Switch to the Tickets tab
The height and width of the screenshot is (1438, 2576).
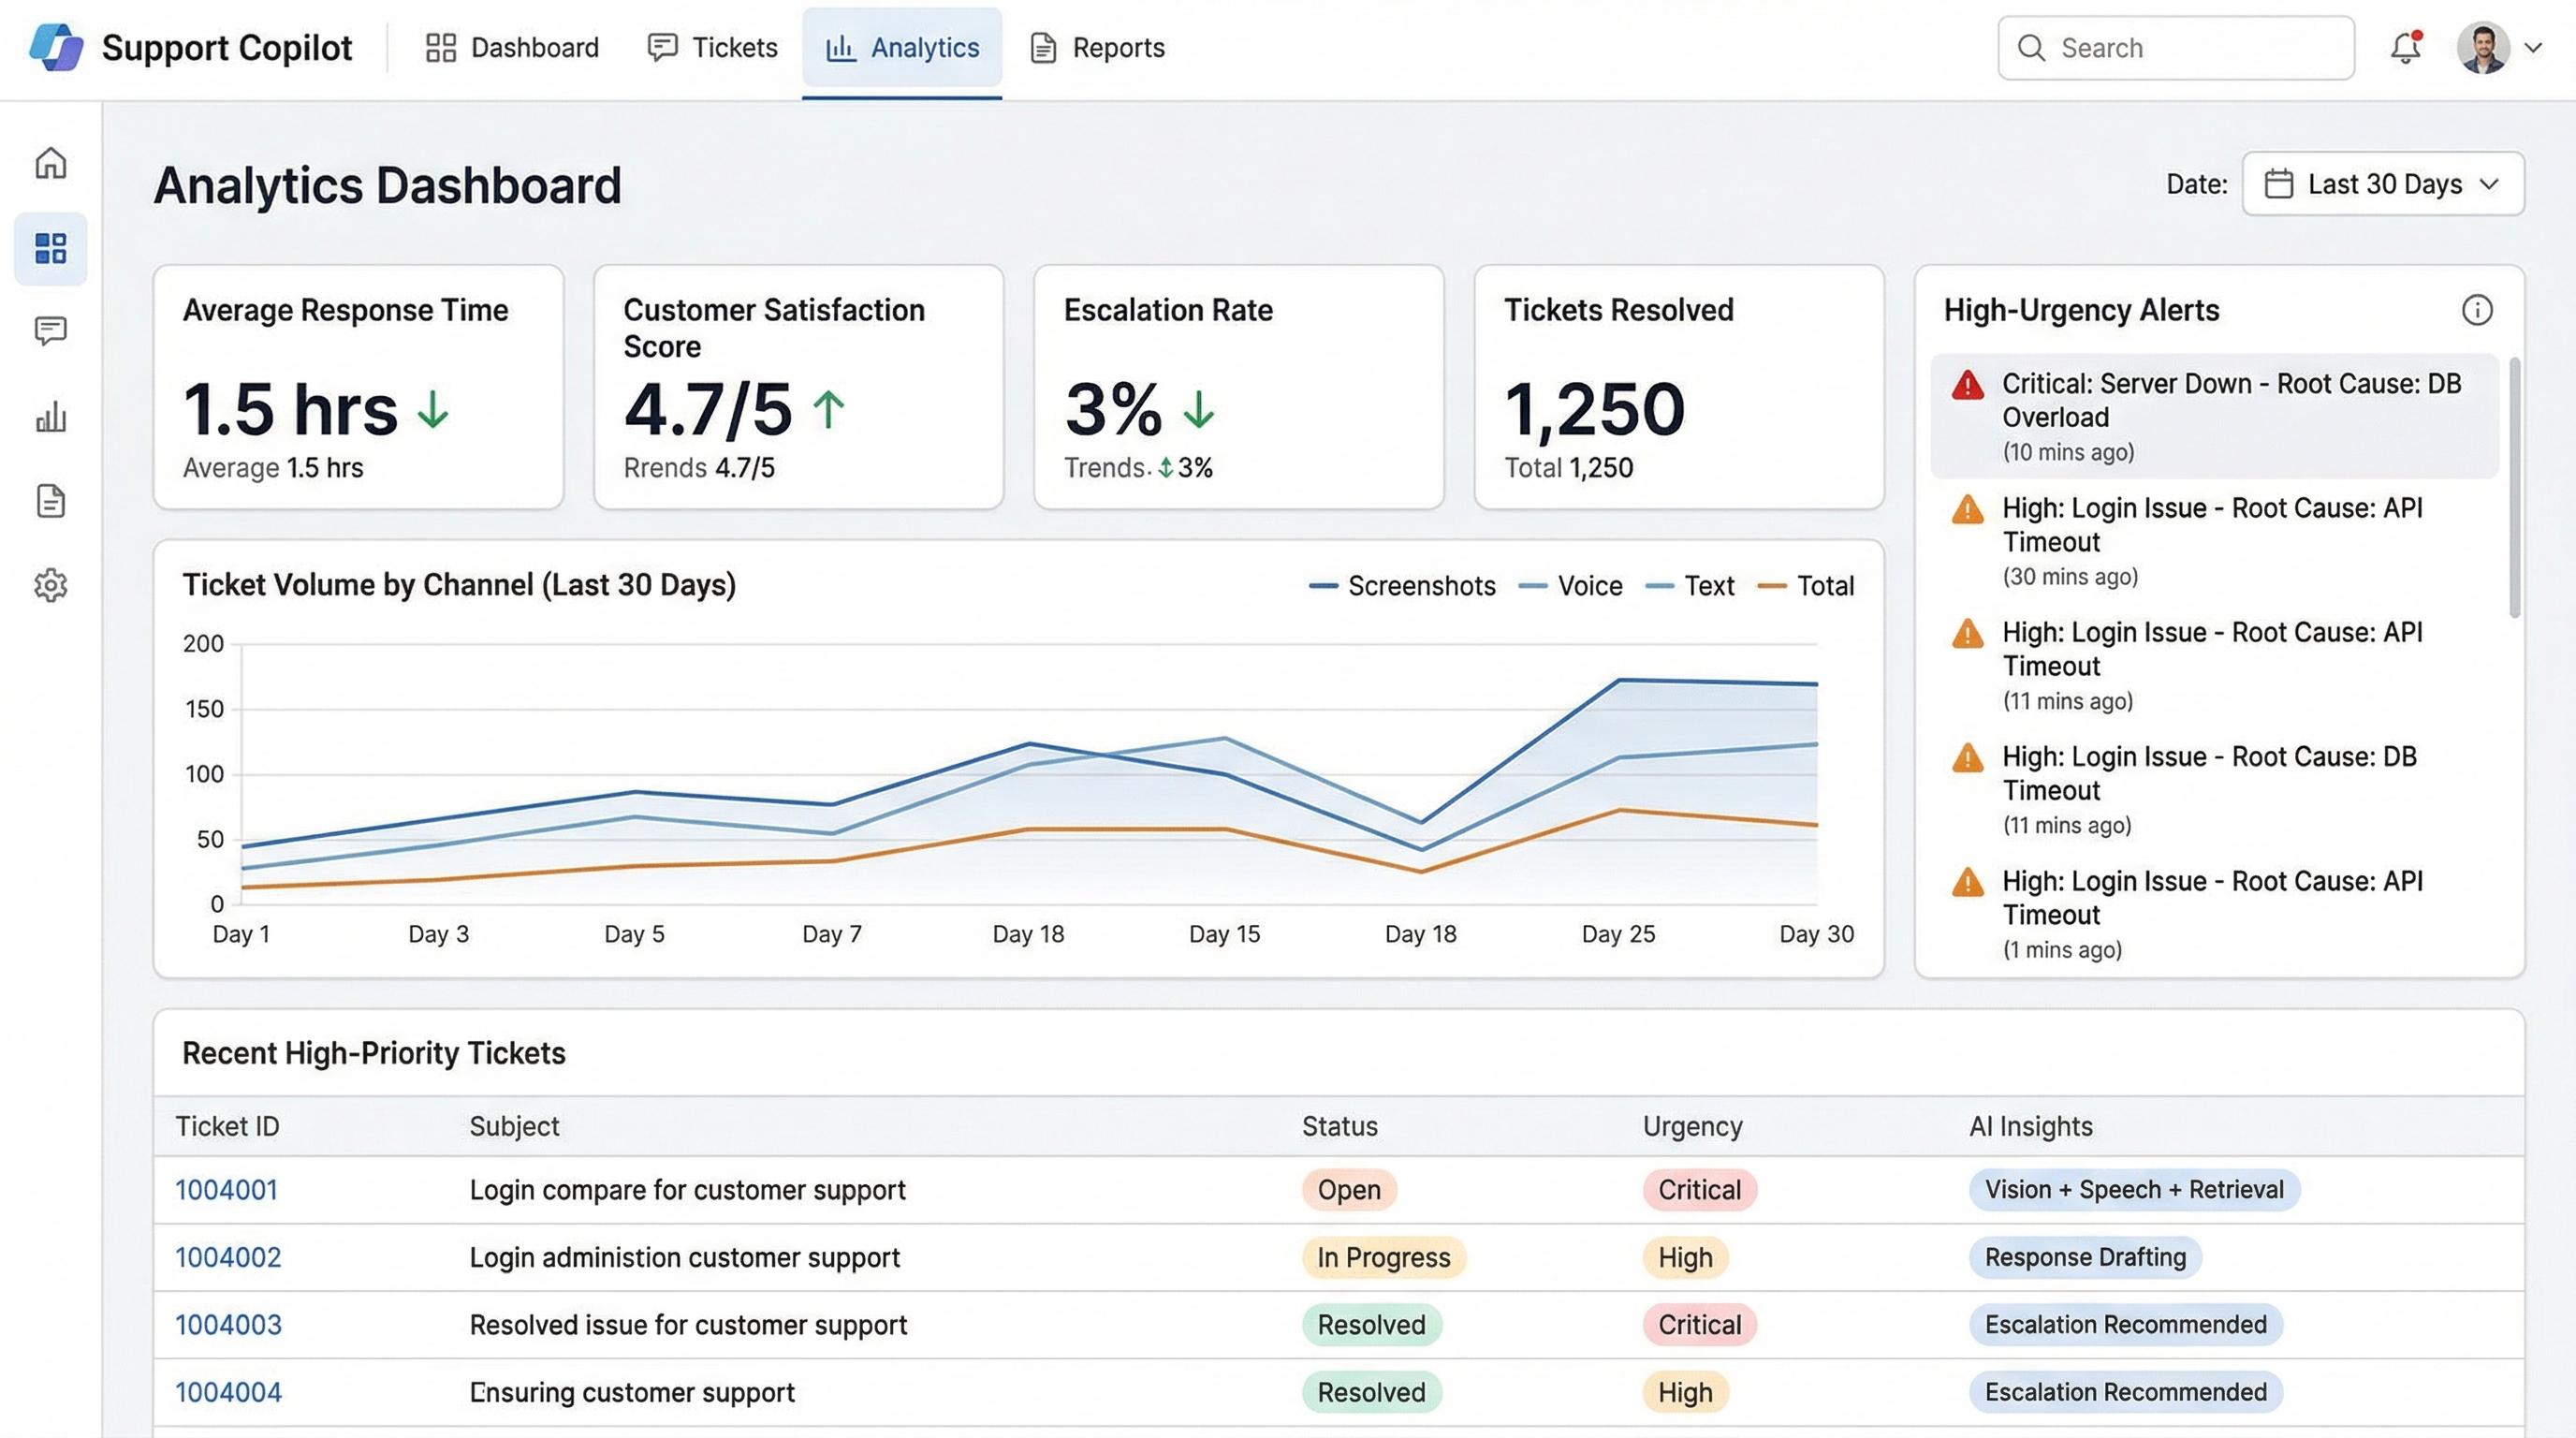point(712,48)
